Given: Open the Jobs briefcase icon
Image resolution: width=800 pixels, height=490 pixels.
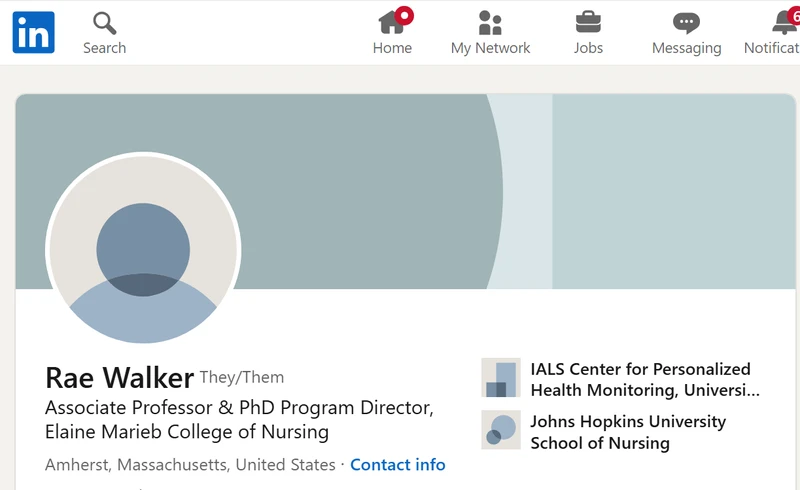Looking at the screenshot, I should click(588, 22).
